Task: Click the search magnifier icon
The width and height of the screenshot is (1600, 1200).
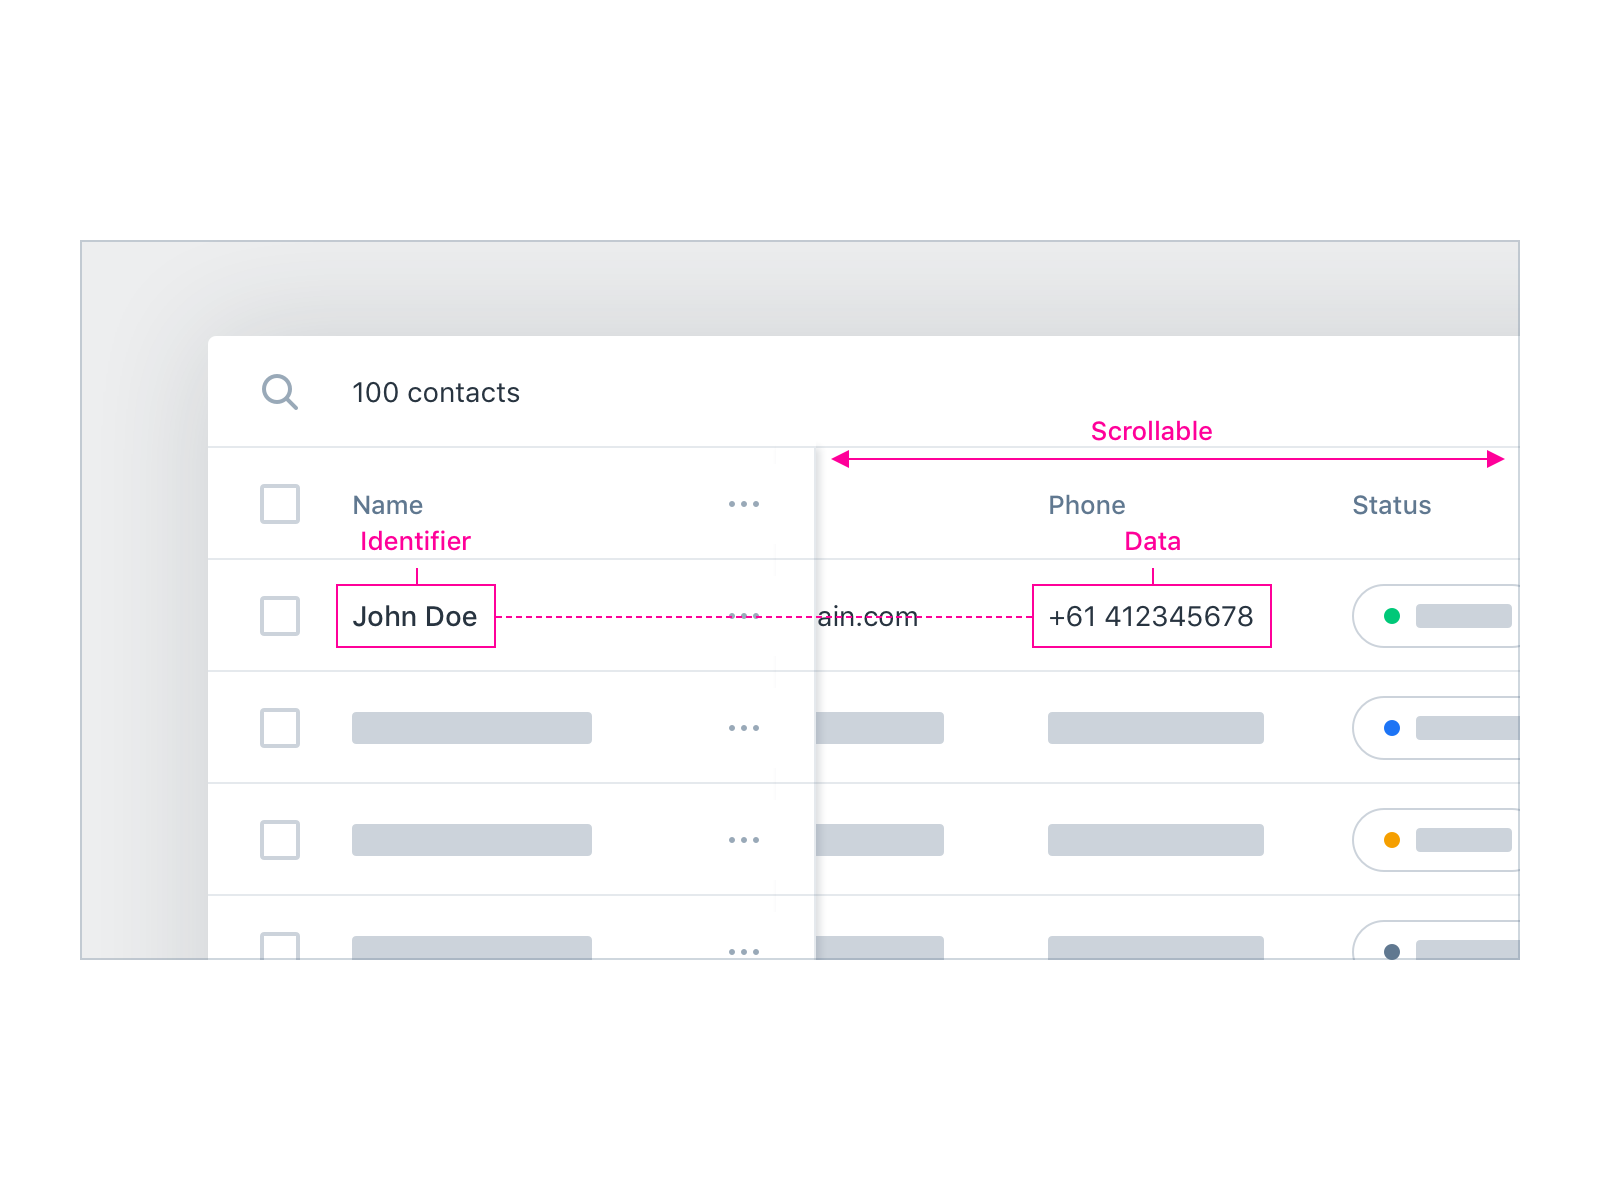Action: pos(279,392)
